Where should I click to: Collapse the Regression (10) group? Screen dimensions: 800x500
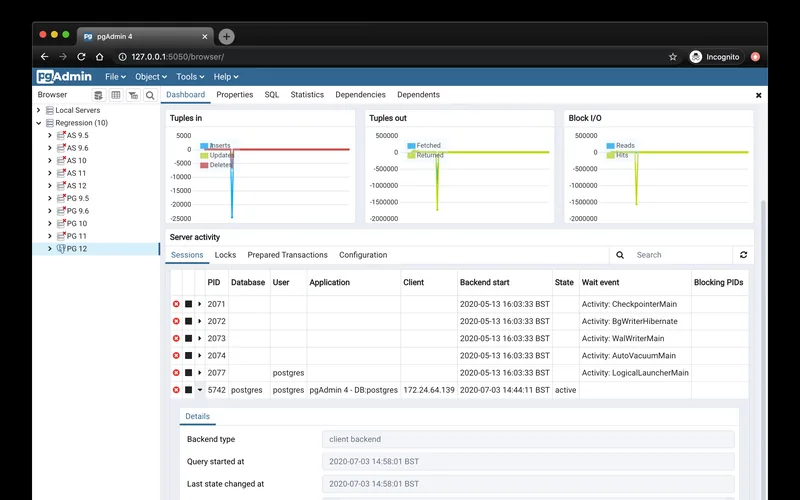(x=38, y=123)
